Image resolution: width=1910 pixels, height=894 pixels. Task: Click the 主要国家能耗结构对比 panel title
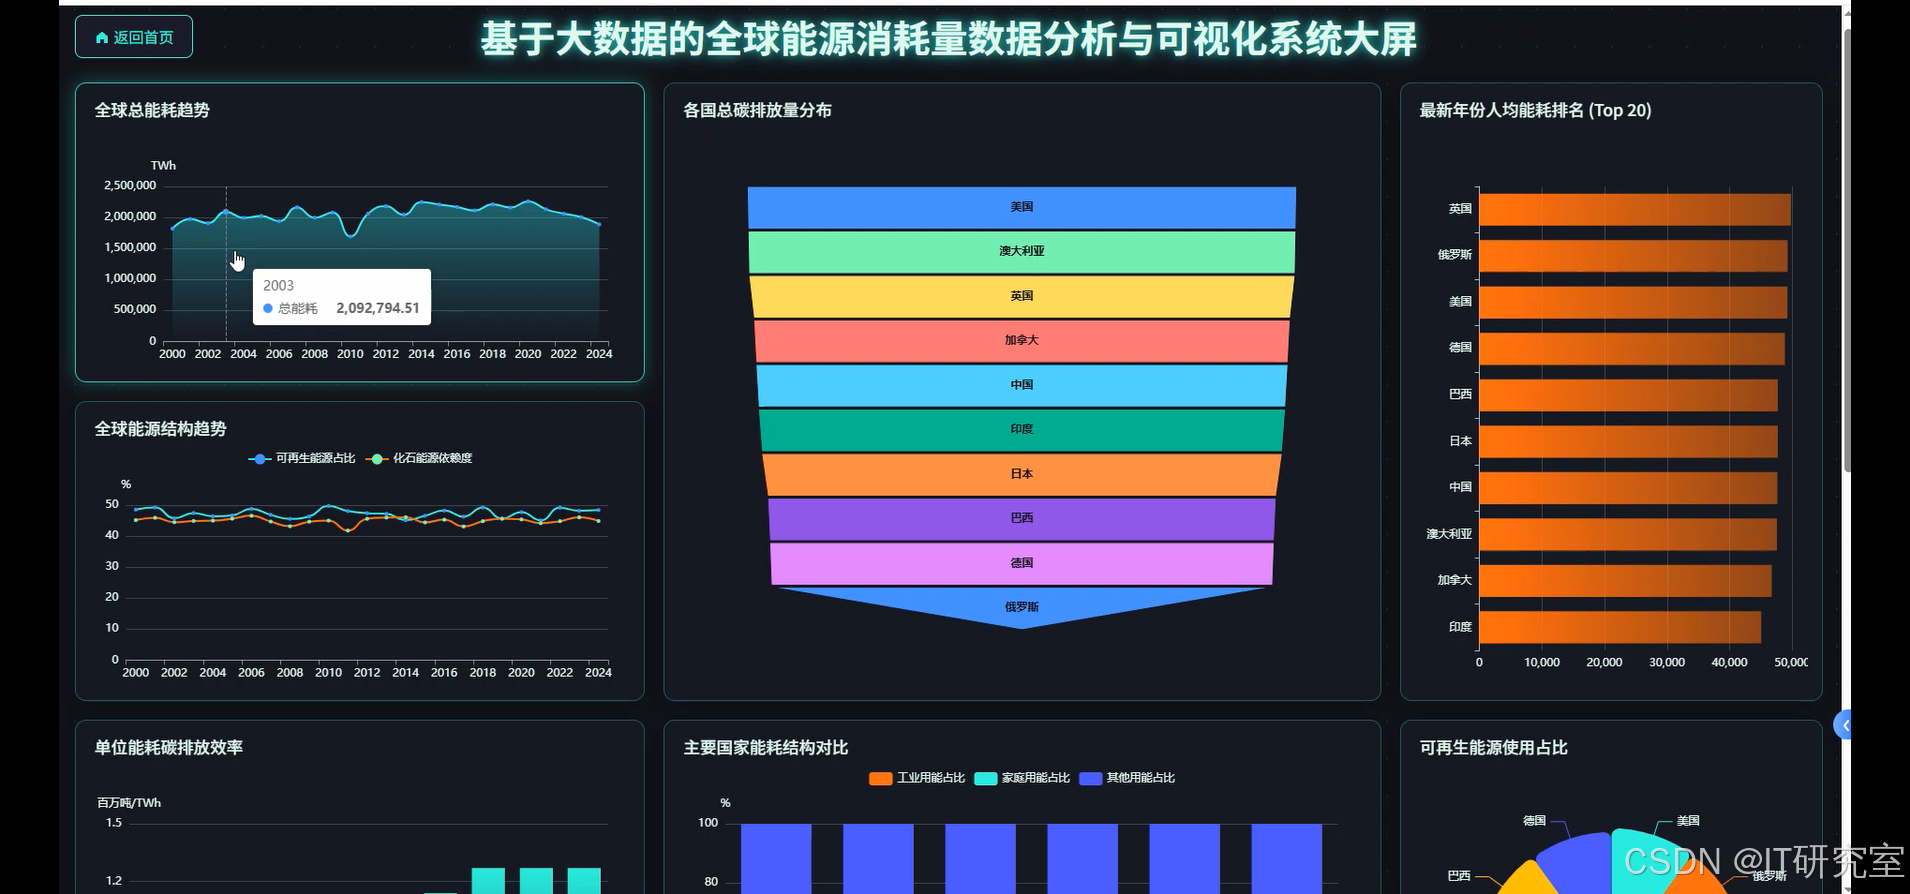[x=766, y=748]
